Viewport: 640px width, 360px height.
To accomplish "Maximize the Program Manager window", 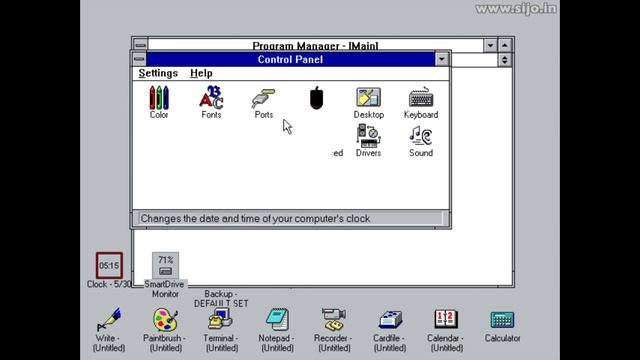I will coord(504,45).
